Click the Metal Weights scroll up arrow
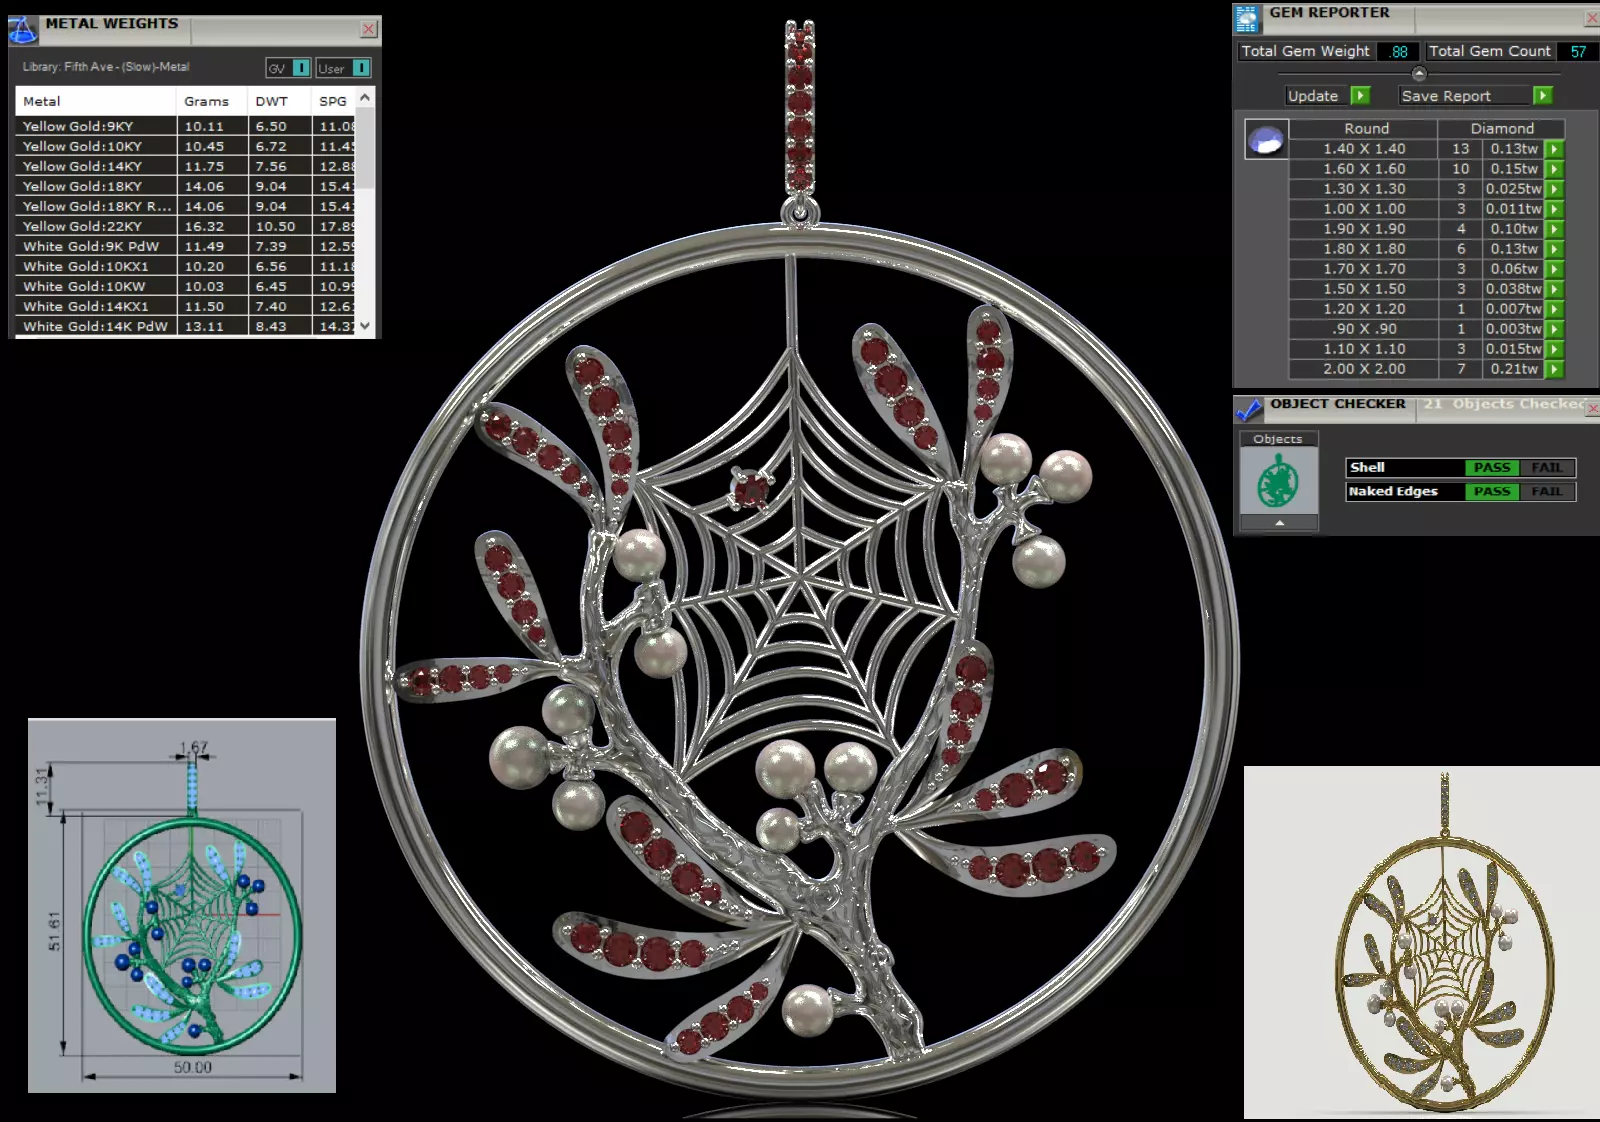Screen dimensions: 1600x1122 tap(365, 97)
